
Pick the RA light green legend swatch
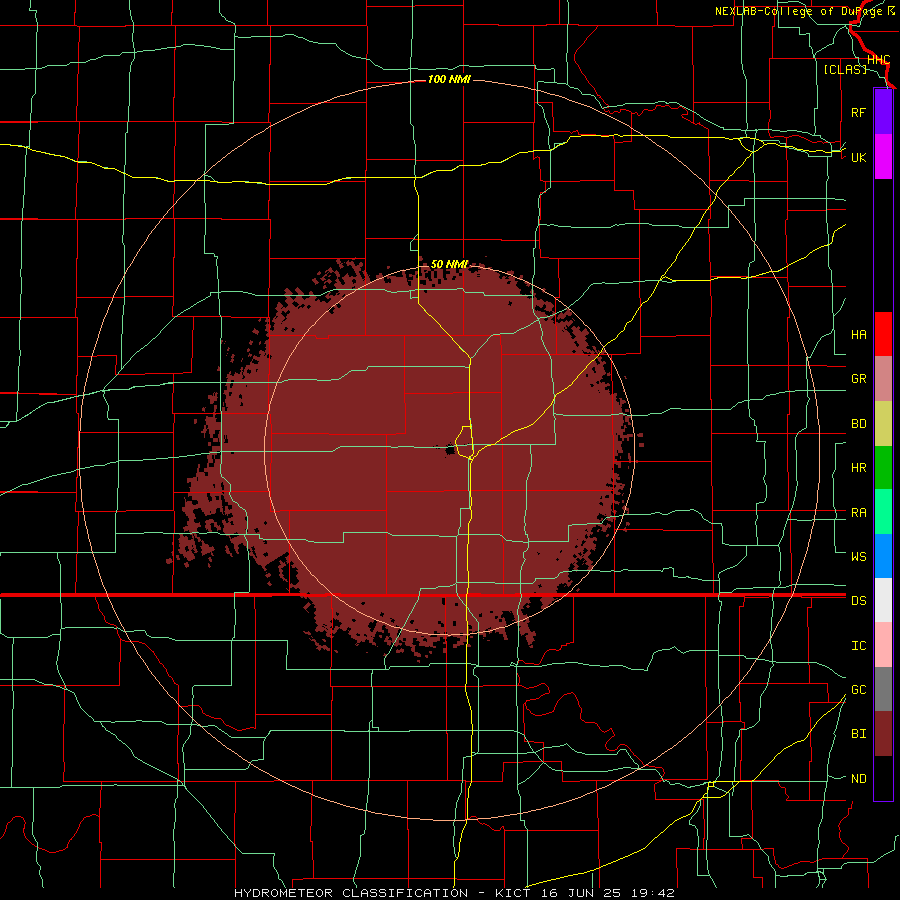[x=883, y=512]
